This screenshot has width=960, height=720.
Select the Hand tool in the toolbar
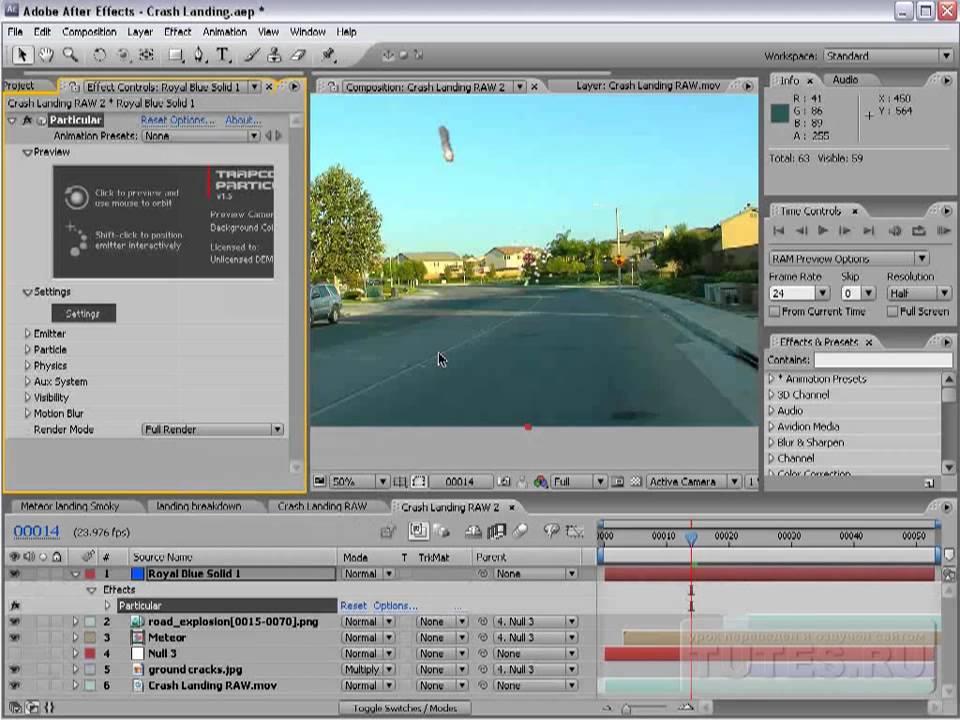(x=46, y=55)
